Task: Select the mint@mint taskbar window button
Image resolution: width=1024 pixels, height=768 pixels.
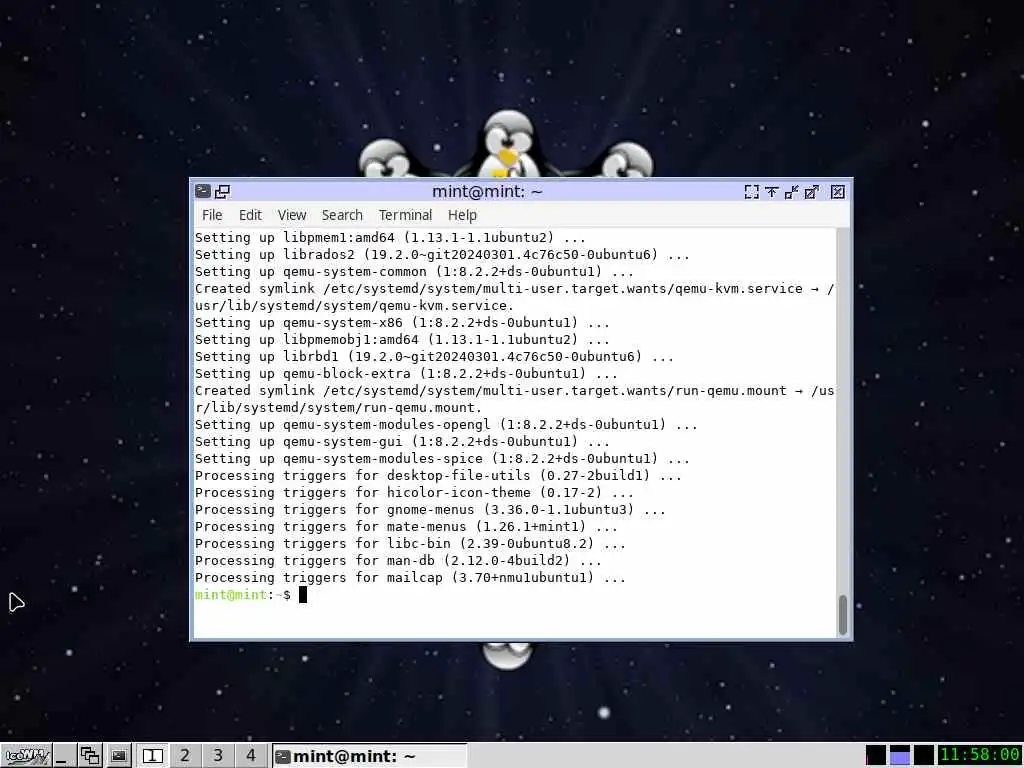Action: [370, 756]
